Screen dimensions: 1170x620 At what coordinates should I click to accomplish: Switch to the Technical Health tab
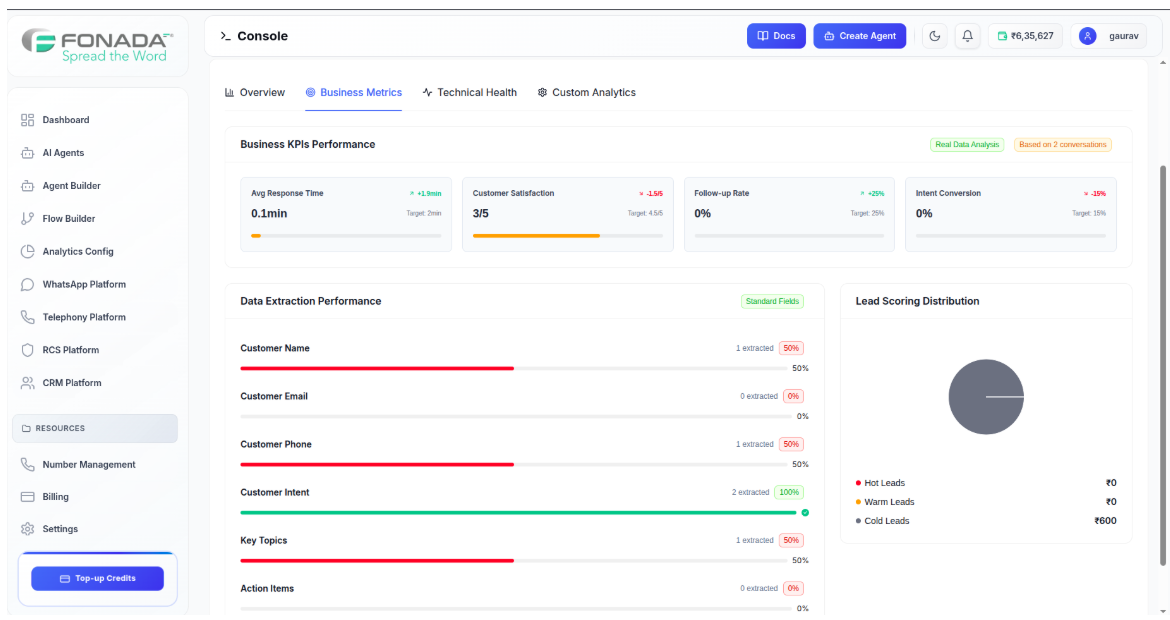click(469, 93)
